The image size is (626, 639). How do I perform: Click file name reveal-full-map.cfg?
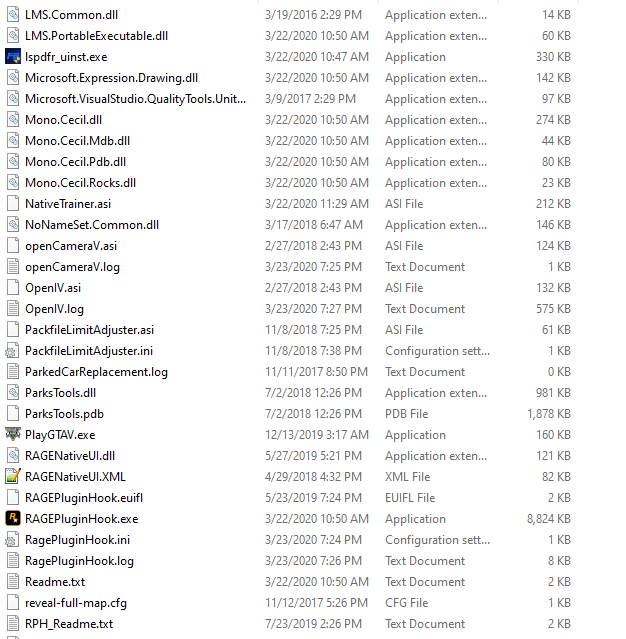coord(76,602)
